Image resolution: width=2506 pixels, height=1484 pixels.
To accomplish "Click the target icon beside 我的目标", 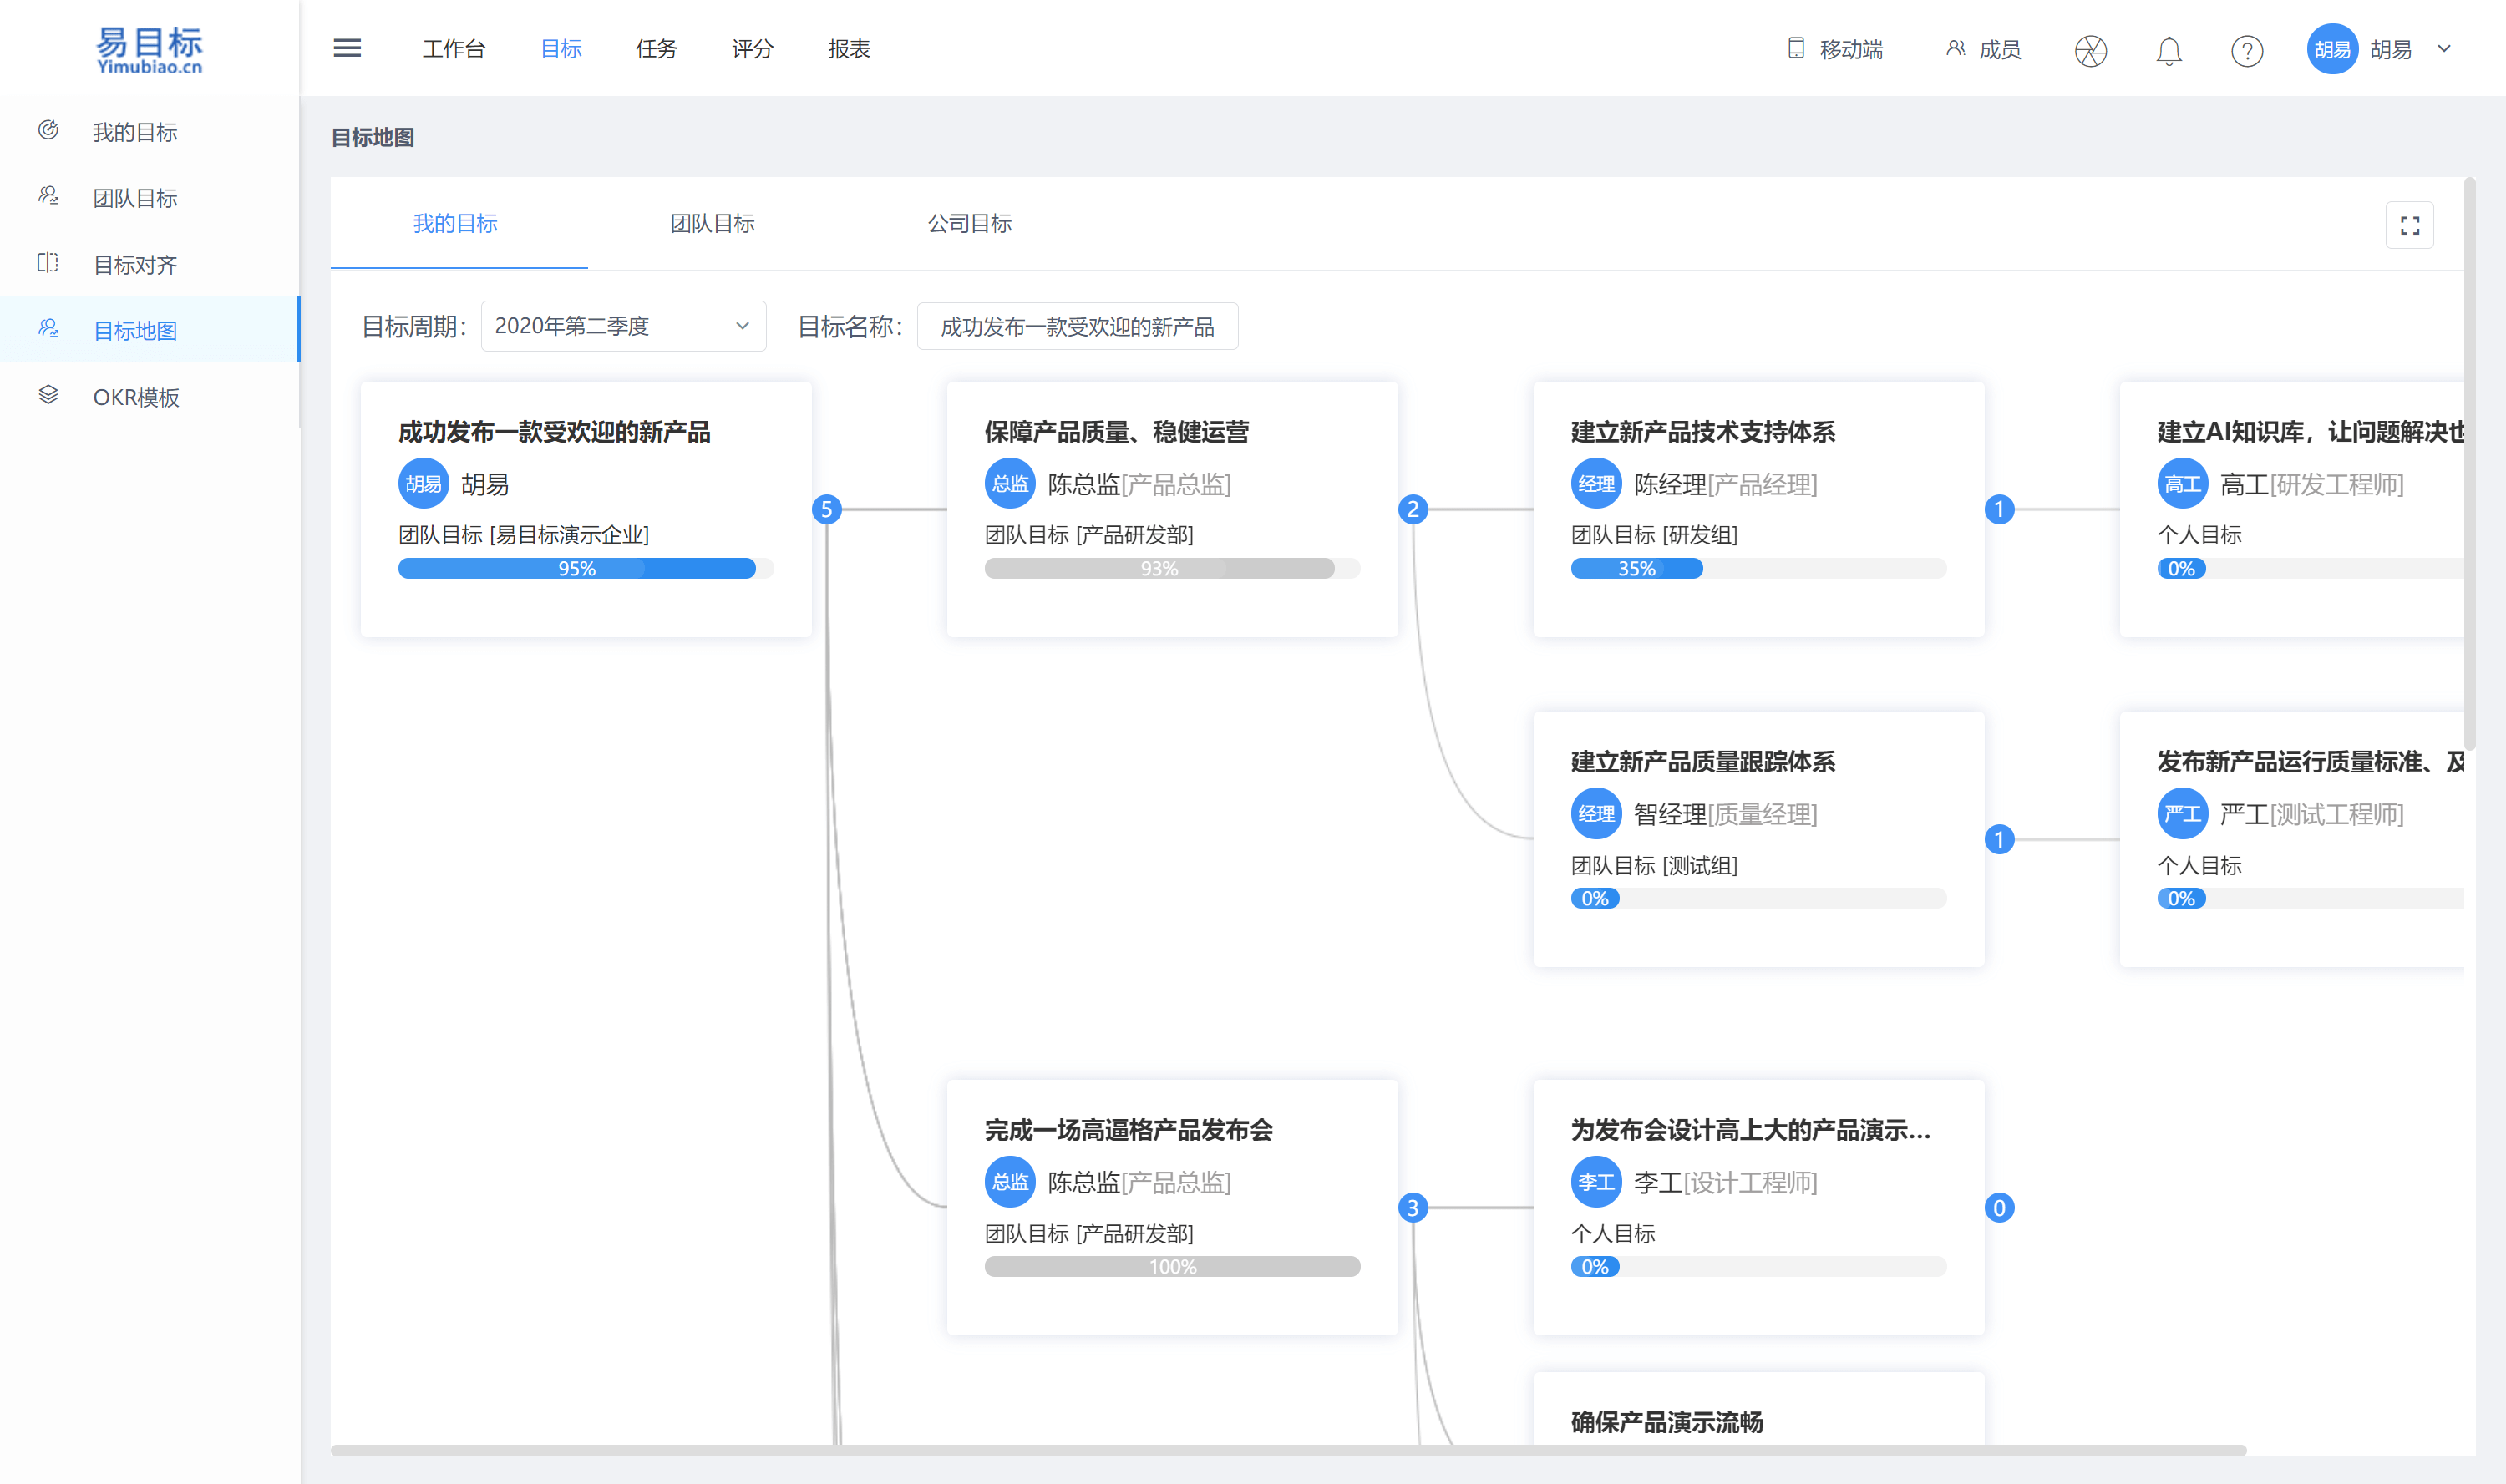I will tap(48, 130).
